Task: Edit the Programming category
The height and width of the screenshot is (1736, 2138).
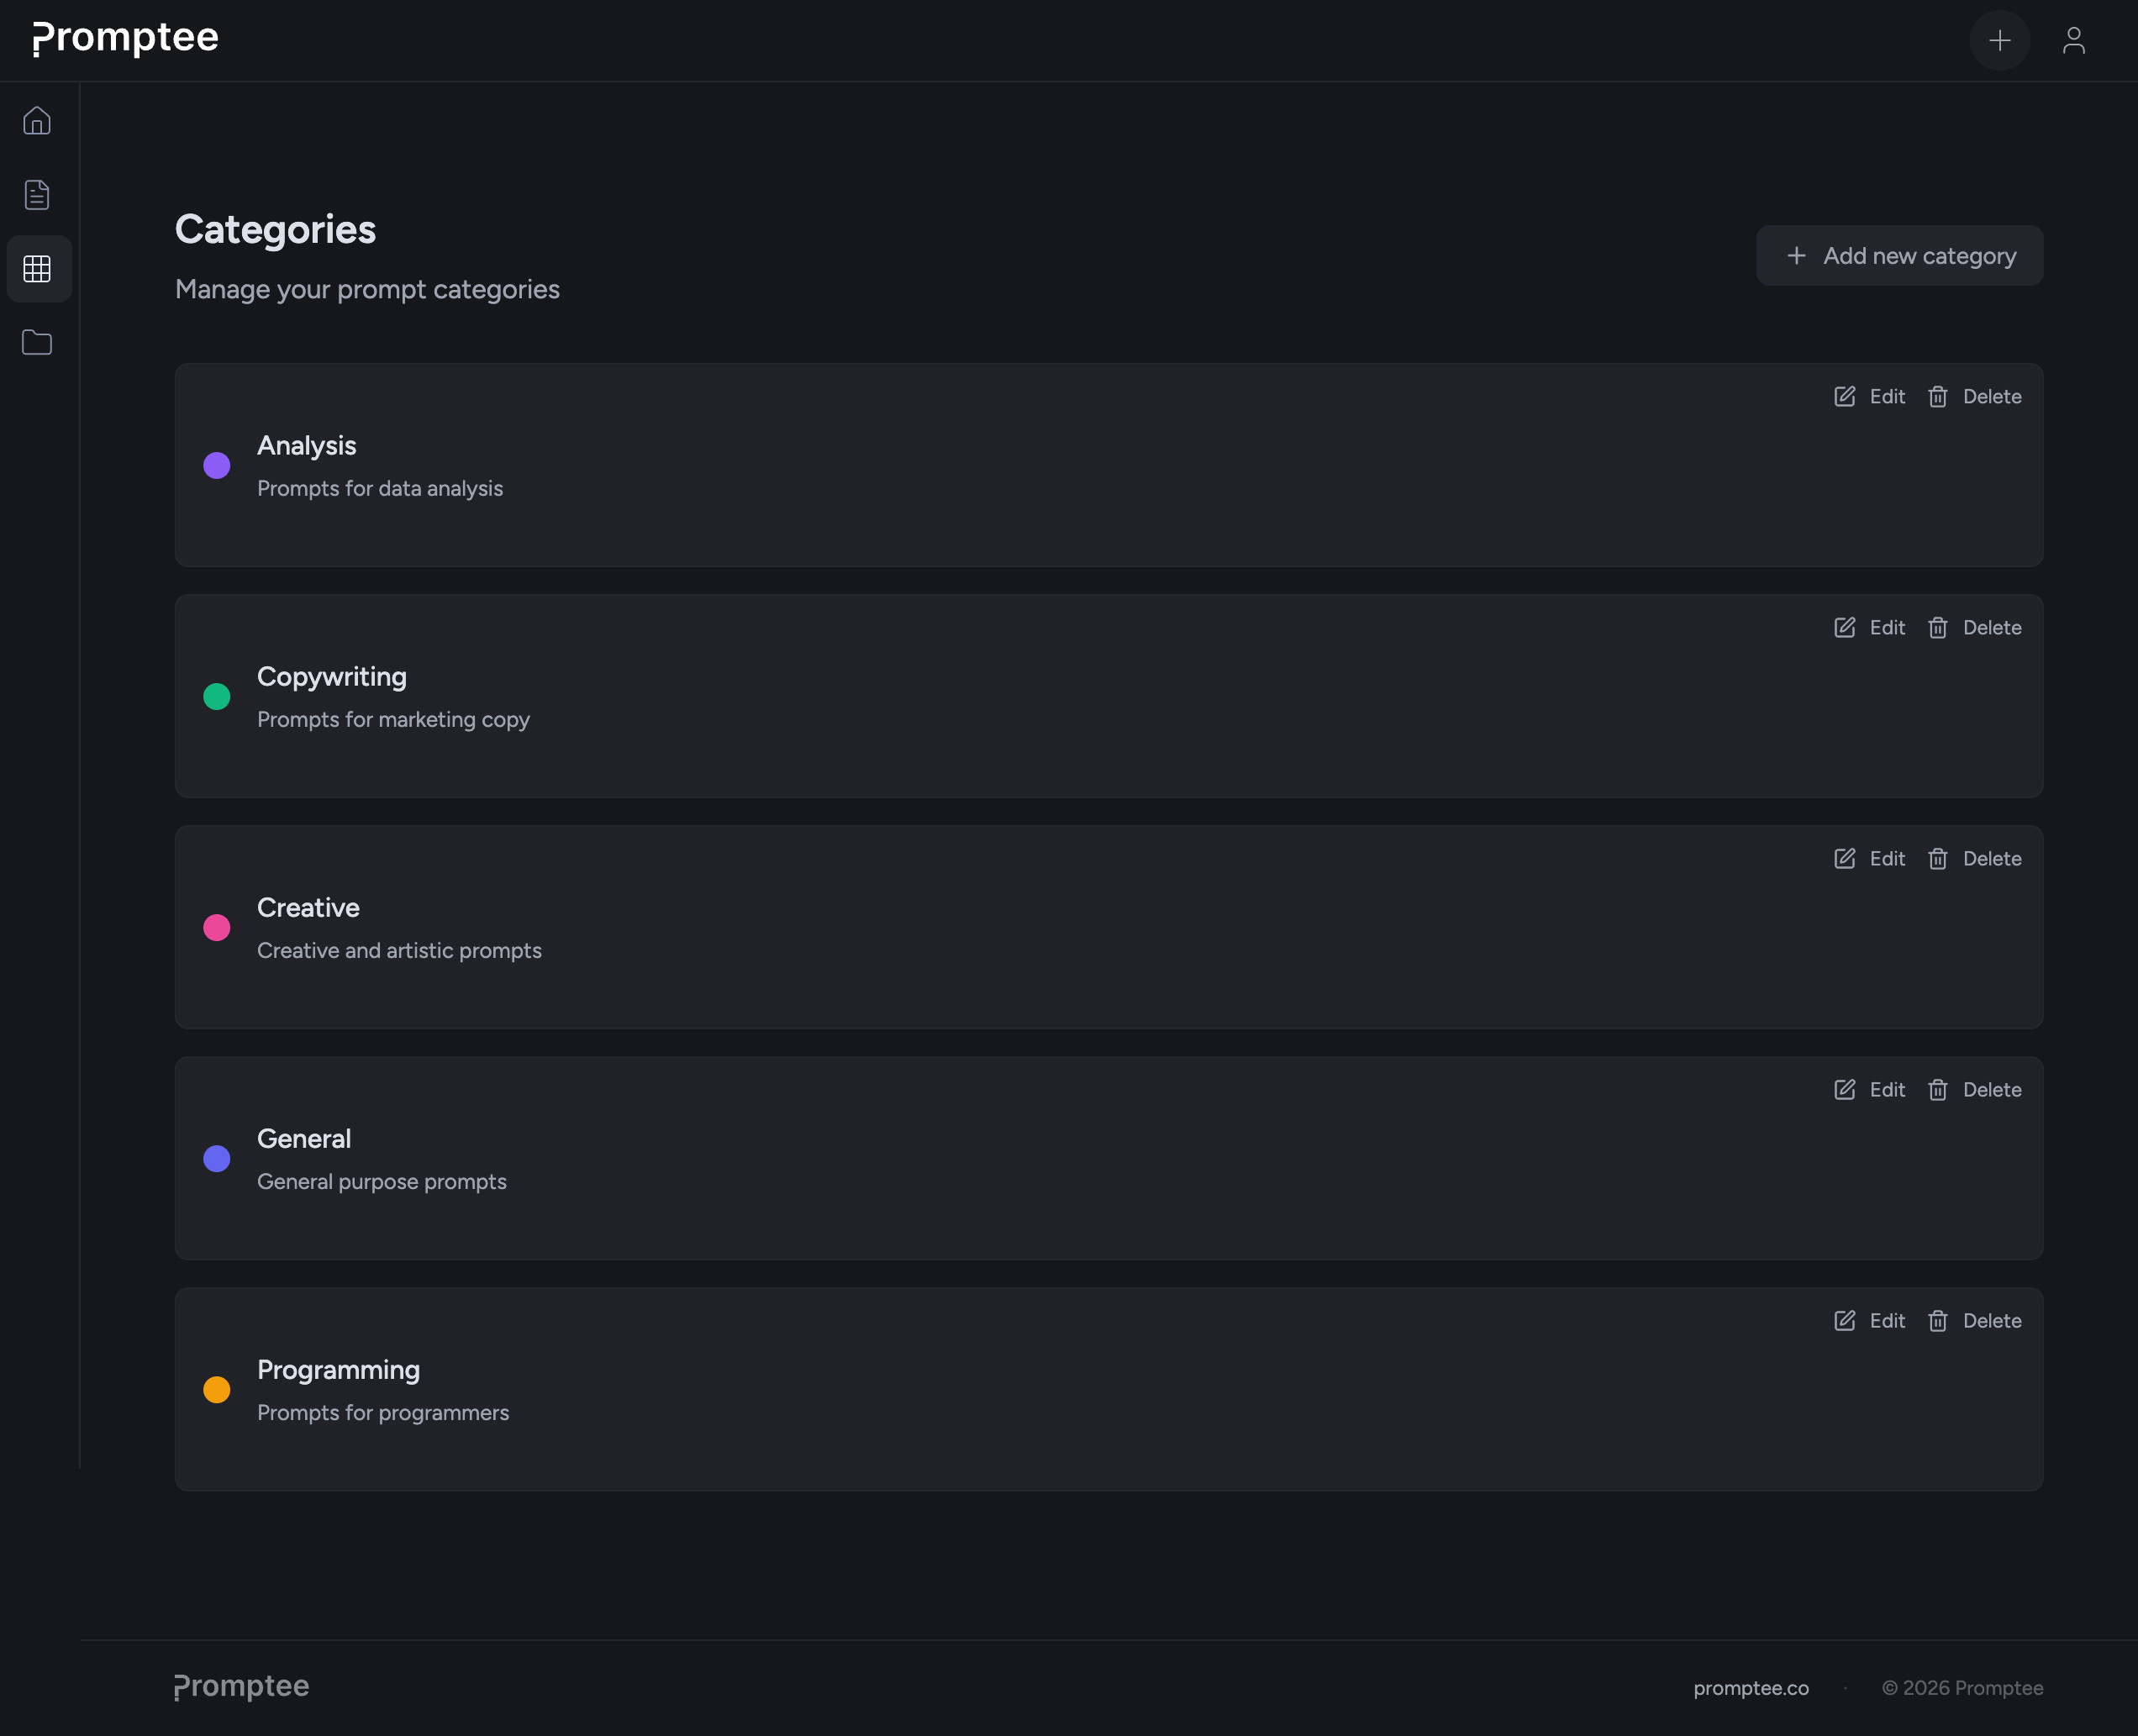Action: 1870,1321
